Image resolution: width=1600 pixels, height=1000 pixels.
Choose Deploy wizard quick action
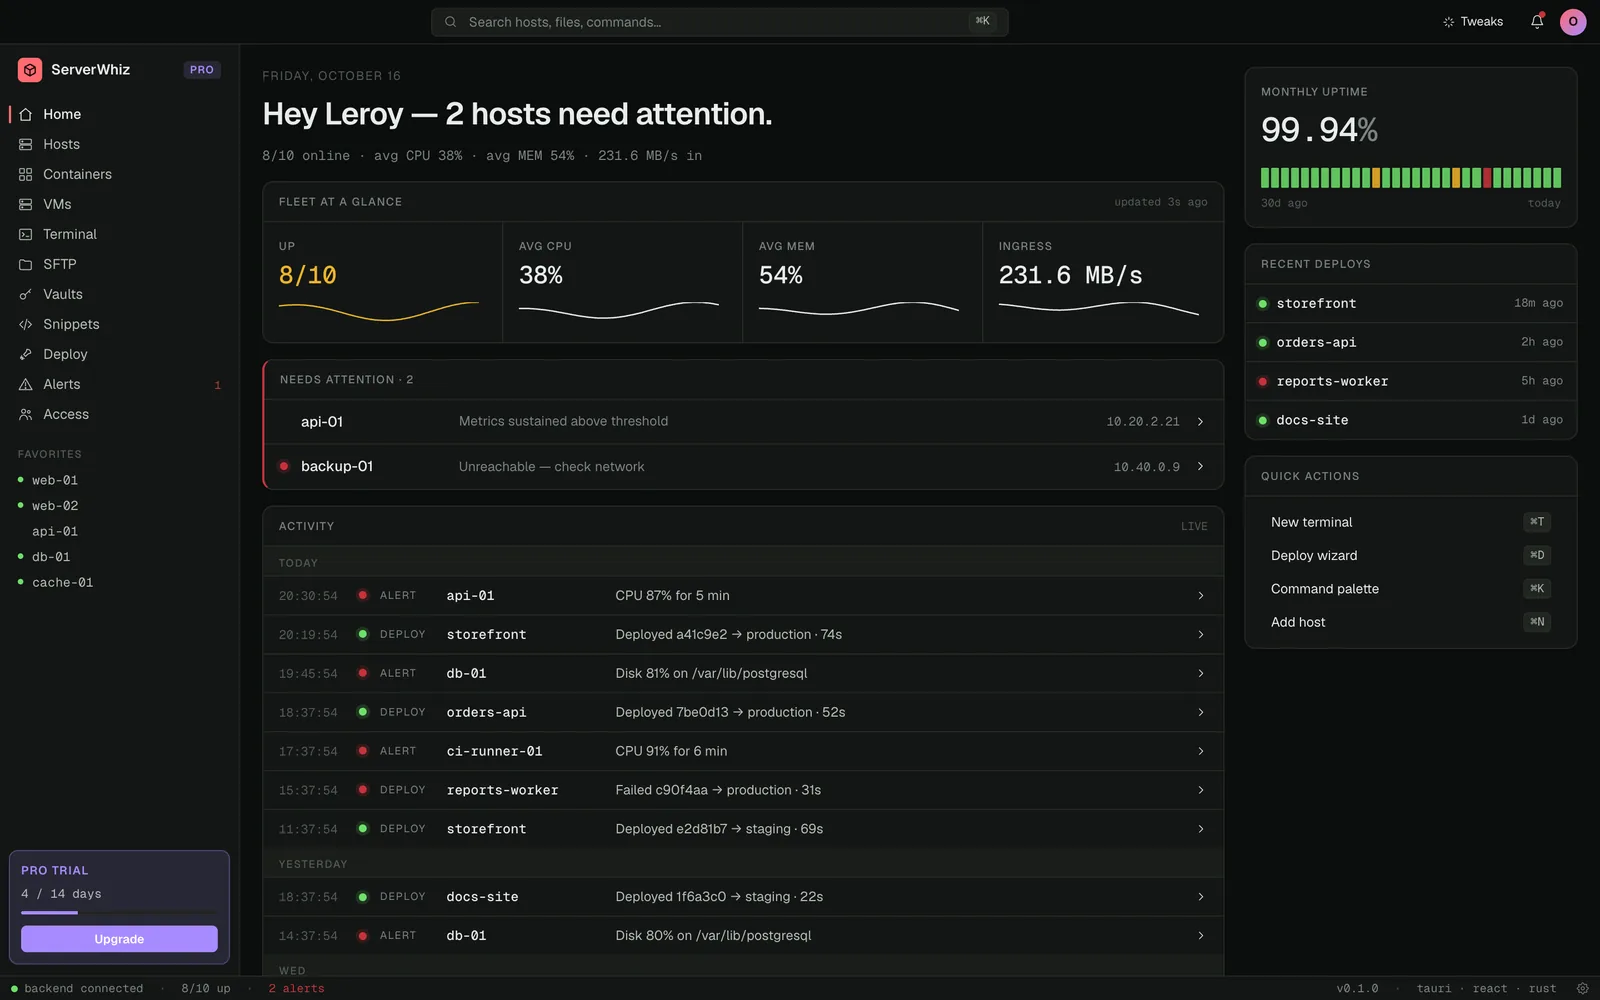tap(1410, 555)
